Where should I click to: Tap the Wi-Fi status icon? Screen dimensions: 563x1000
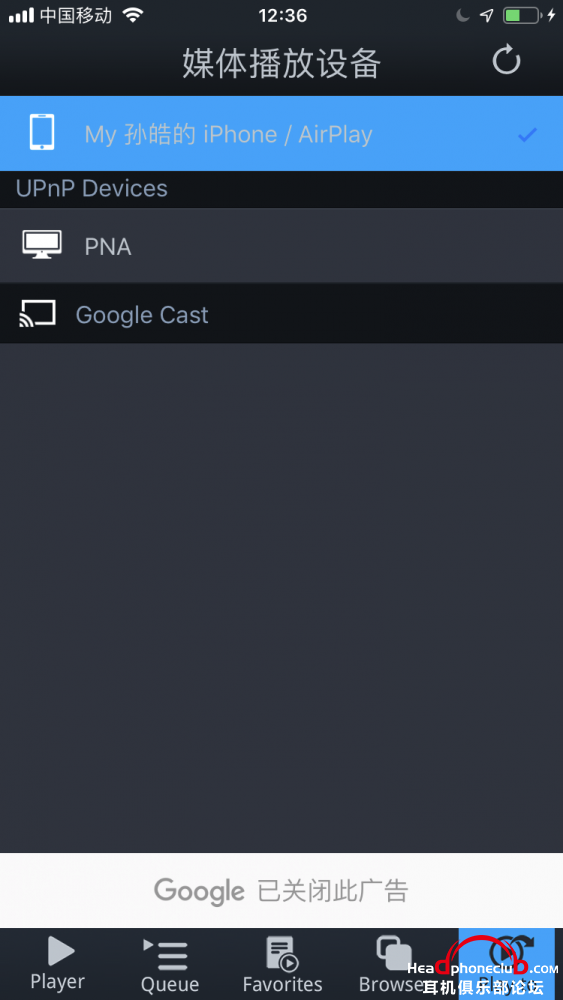click(x=133, y=15)
